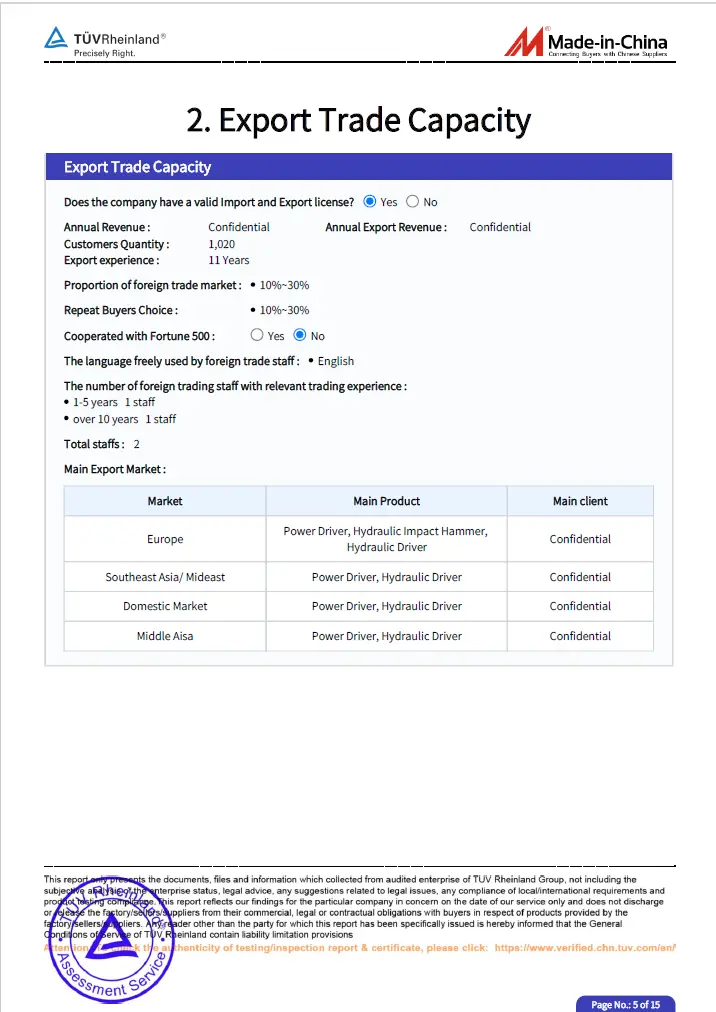Click the Total staffs value 2
716x1012 pixels.
click(136, 444)
